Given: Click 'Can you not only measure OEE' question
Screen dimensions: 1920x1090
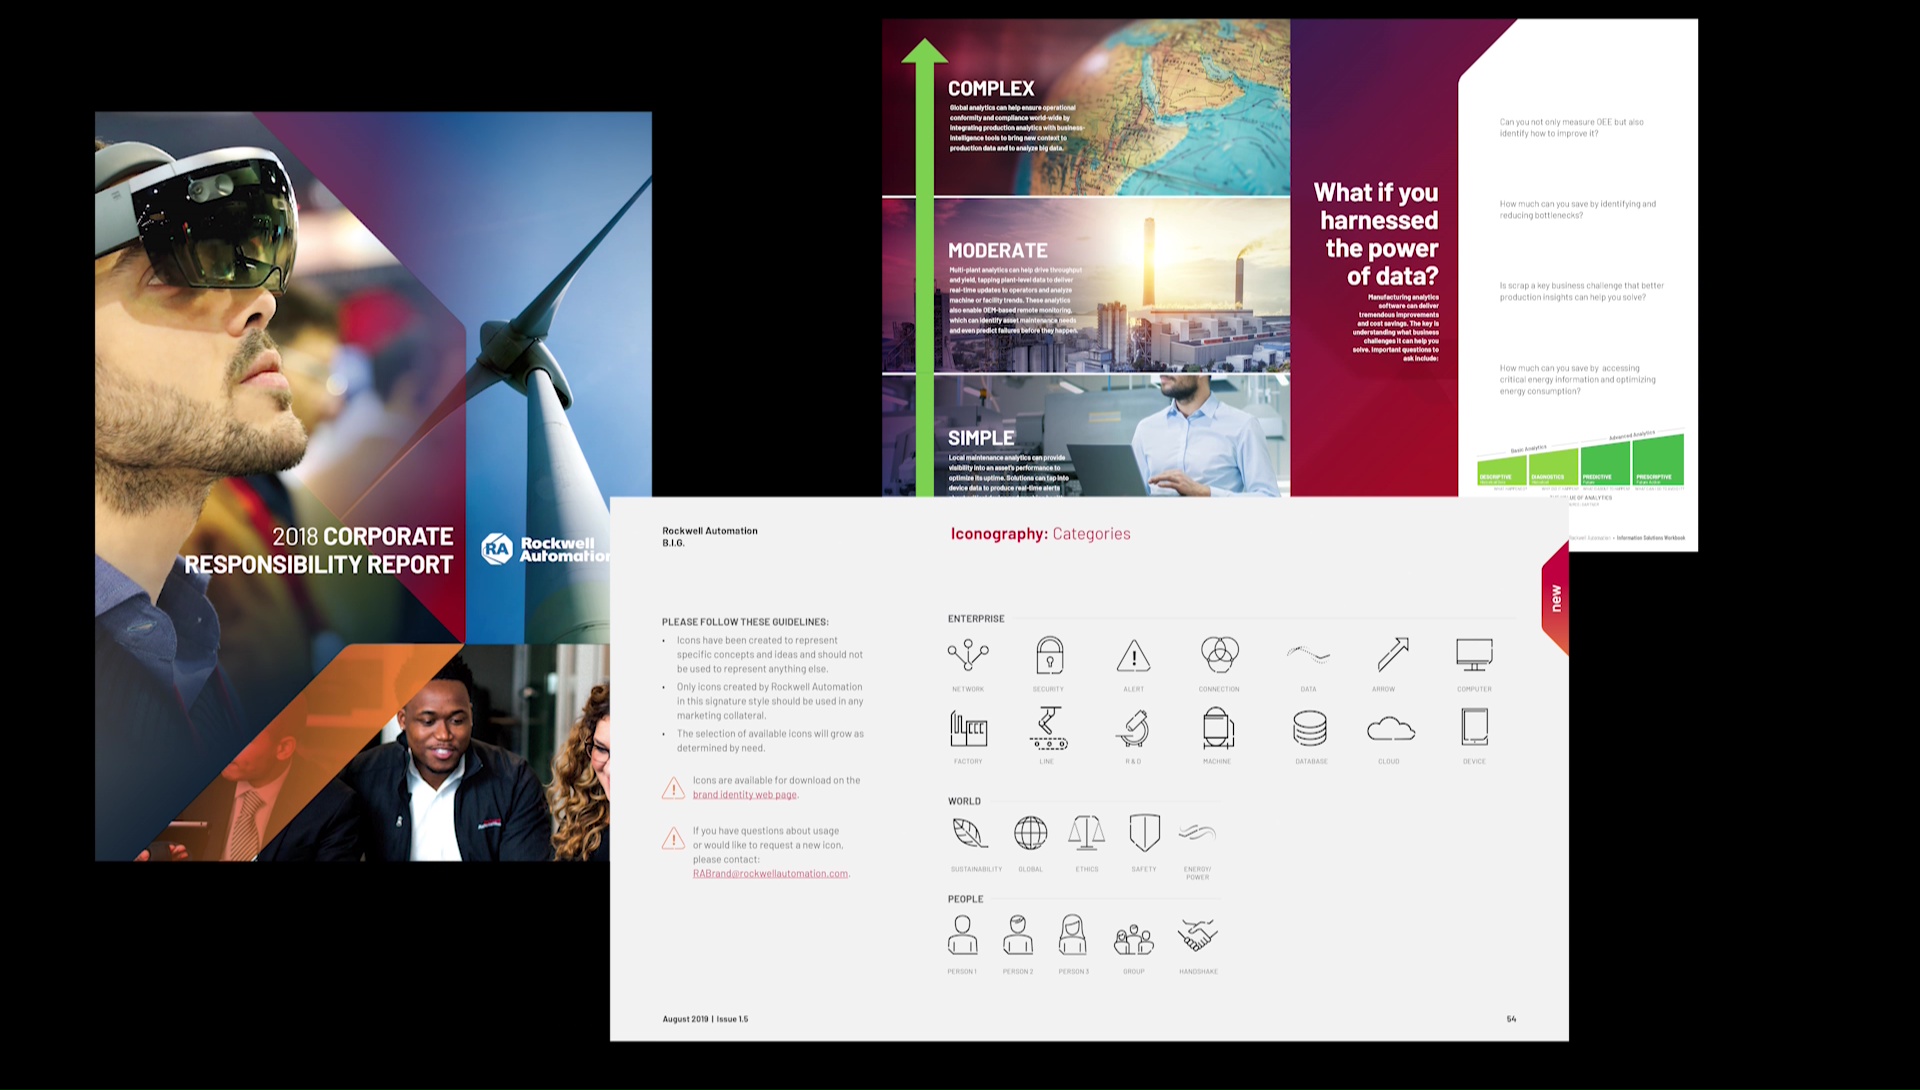Looking at the screenshot, I should point(1571,128).
